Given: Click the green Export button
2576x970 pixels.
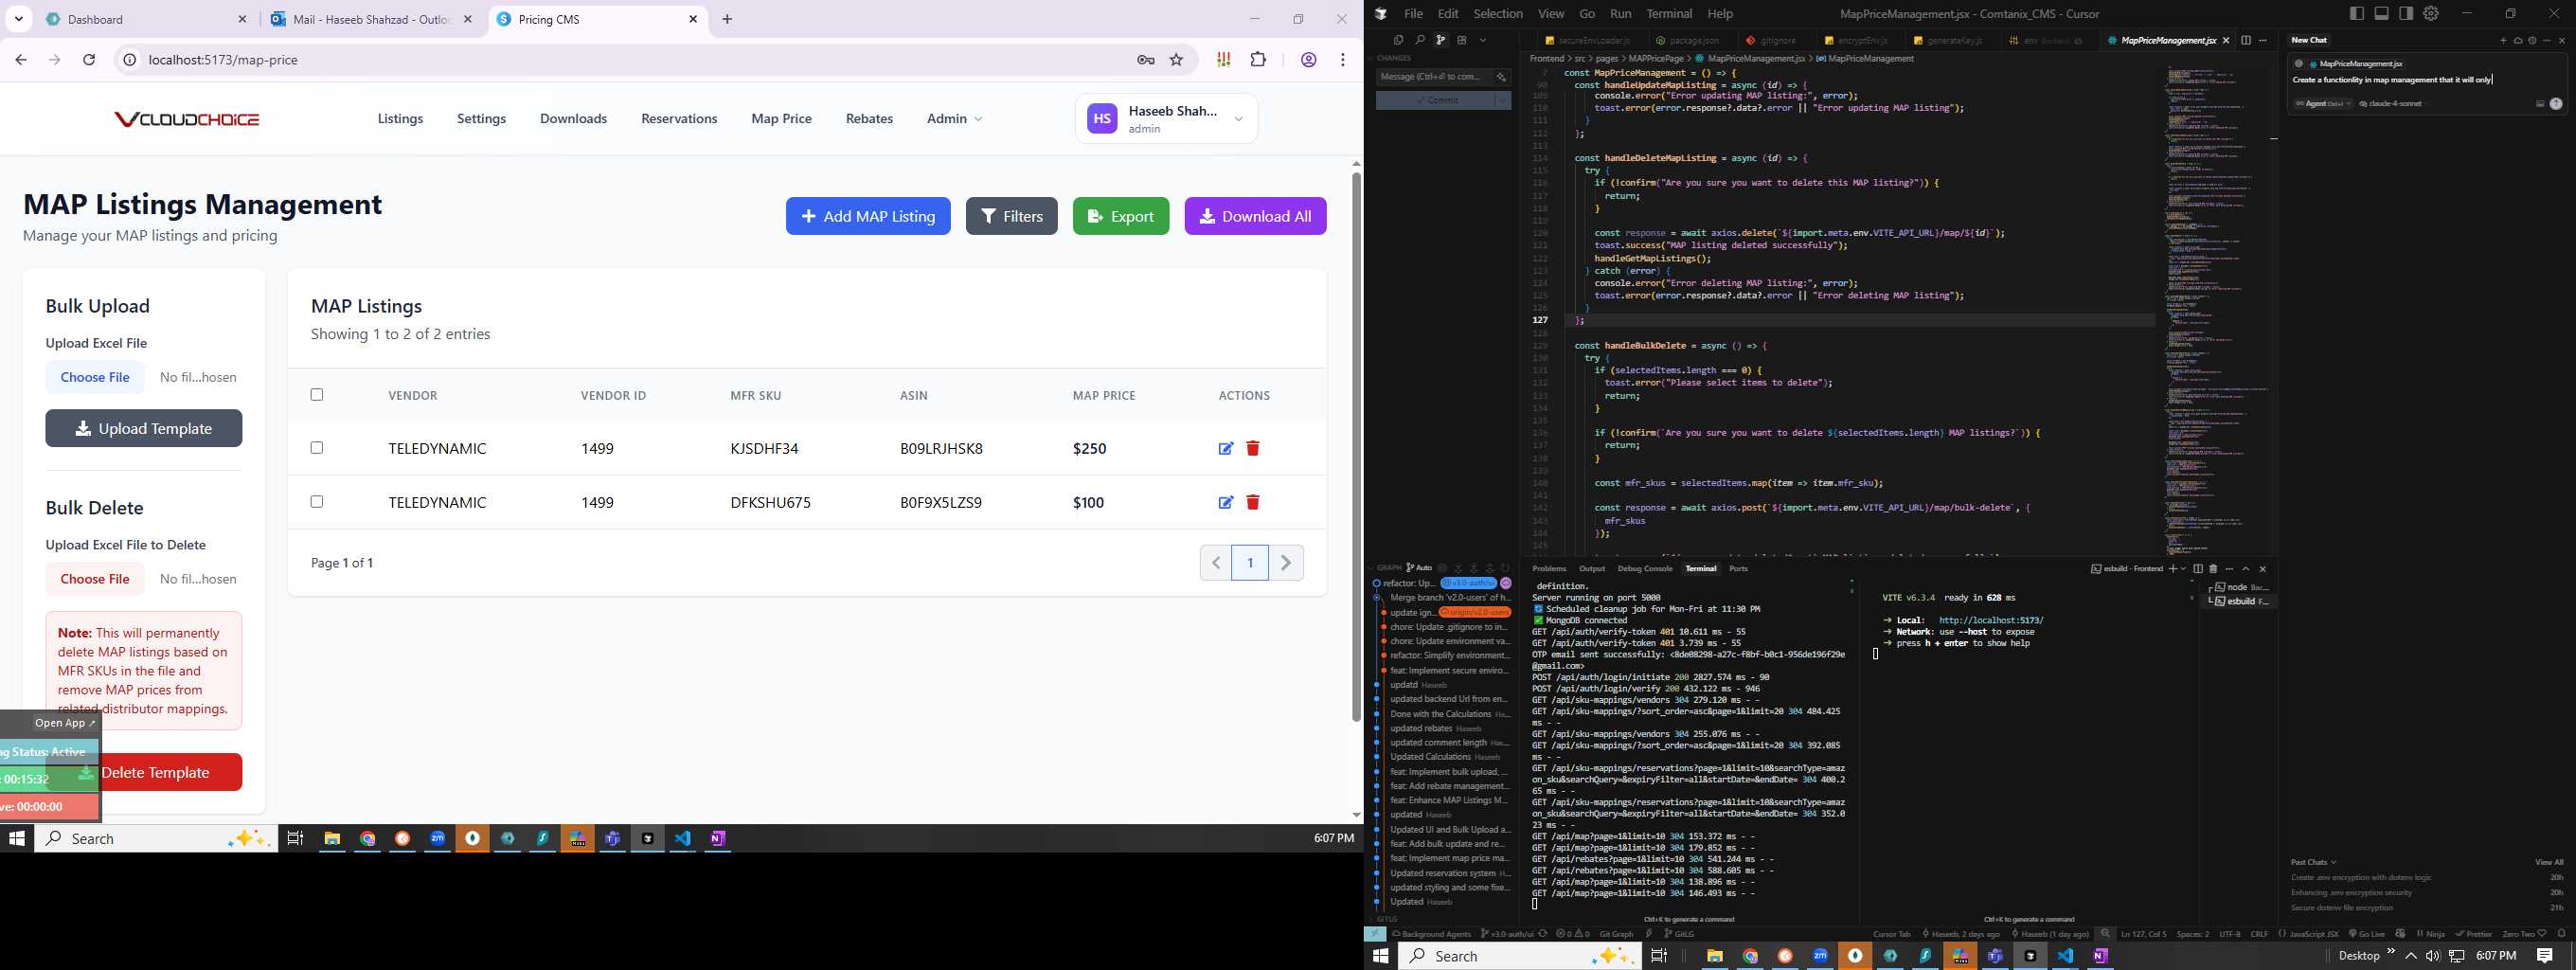Looking at the screenshot, I should pyautogui.click(x=1120, y=216).
